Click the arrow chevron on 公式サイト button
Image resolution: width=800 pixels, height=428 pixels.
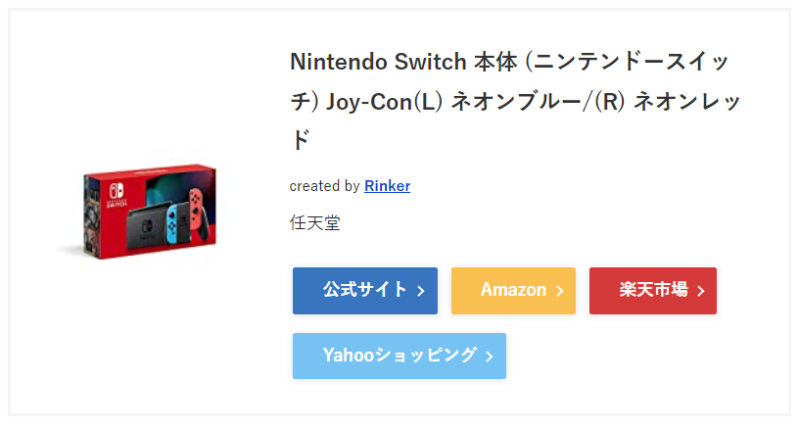[x=421, y=291]
